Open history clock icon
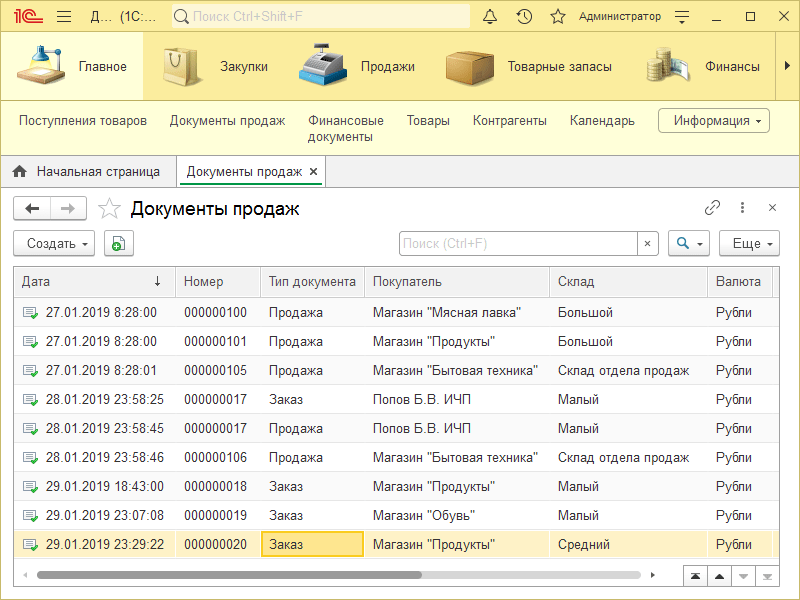Screen dimensions: 800x600 pyautogui.click(x=524, y=17)
